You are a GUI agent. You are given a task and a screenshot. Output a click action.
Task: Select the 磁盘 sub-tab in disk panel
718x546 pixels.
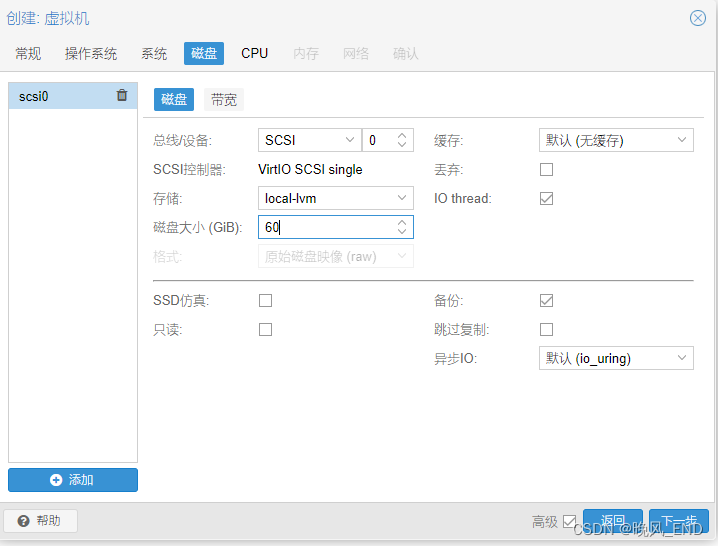click(174, 99)
